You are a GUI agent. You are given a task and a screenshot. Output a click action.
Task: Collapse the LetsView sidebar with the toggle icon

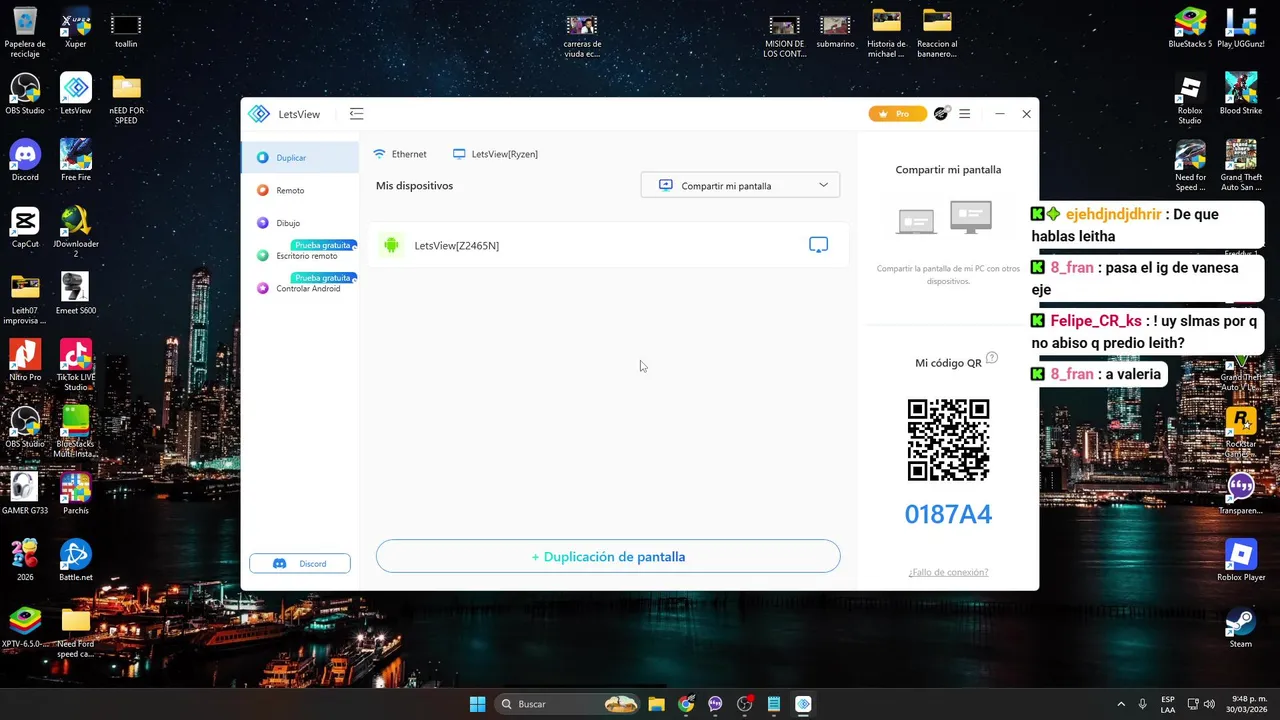[356, 114]
